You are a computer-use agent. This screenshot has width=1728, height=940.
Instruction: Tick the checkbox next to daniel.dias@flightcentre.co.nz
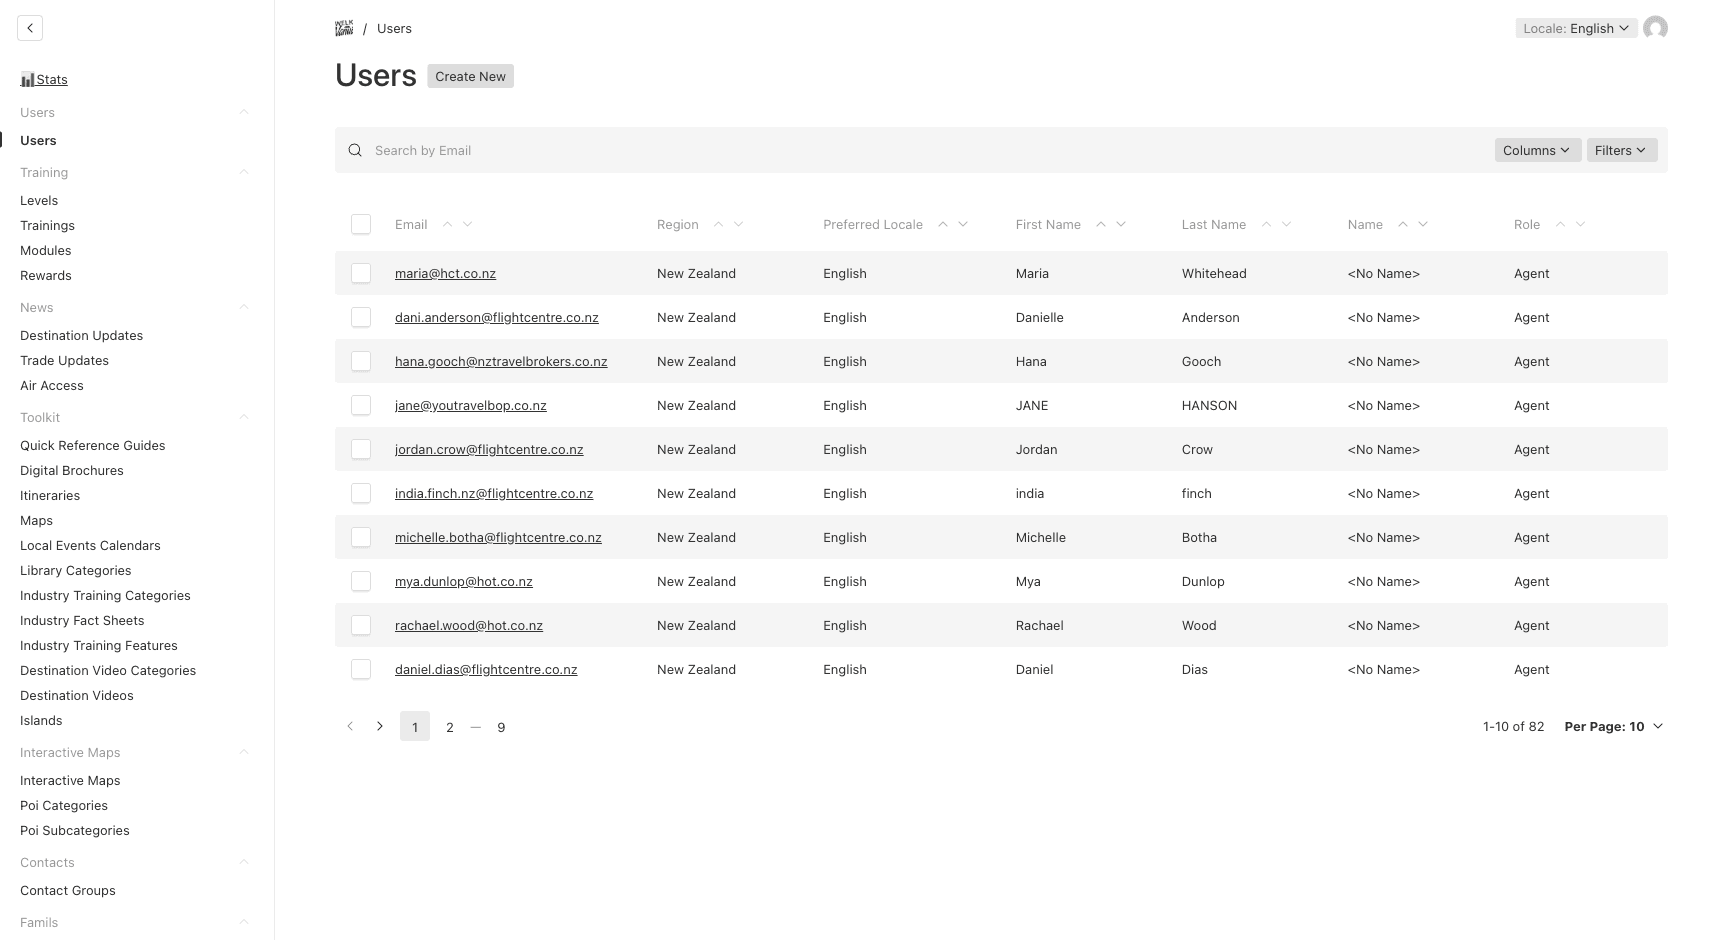tap(361, 669)
